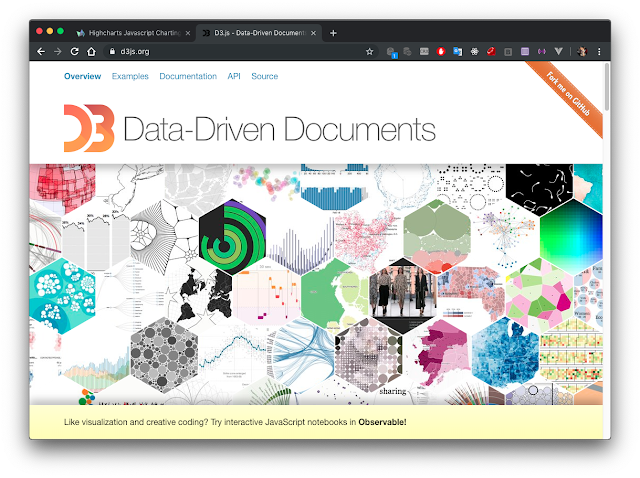Screen dimensions: 640x478
Task: Open the red hand blocker extension
Action: pos(441,51)
